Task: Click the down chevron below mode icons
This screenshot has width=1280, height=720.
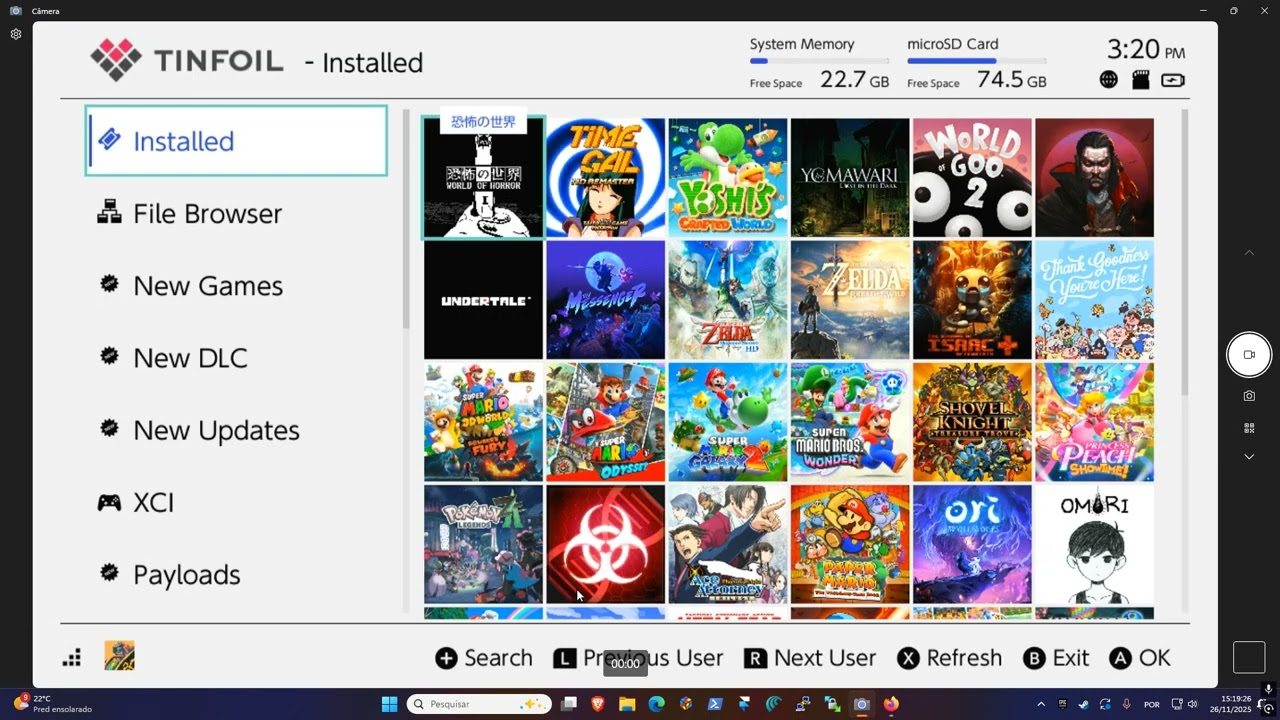Action: (1249, 457)
